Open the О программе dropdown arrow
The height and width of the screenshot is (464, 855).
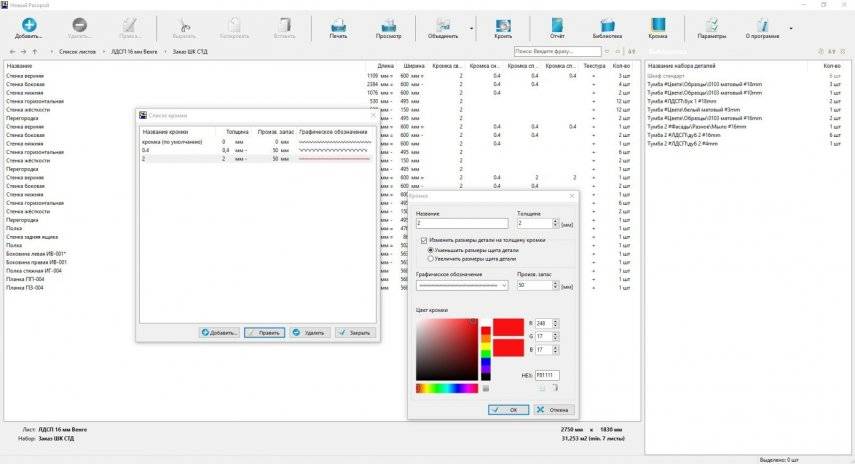(790, 27)
